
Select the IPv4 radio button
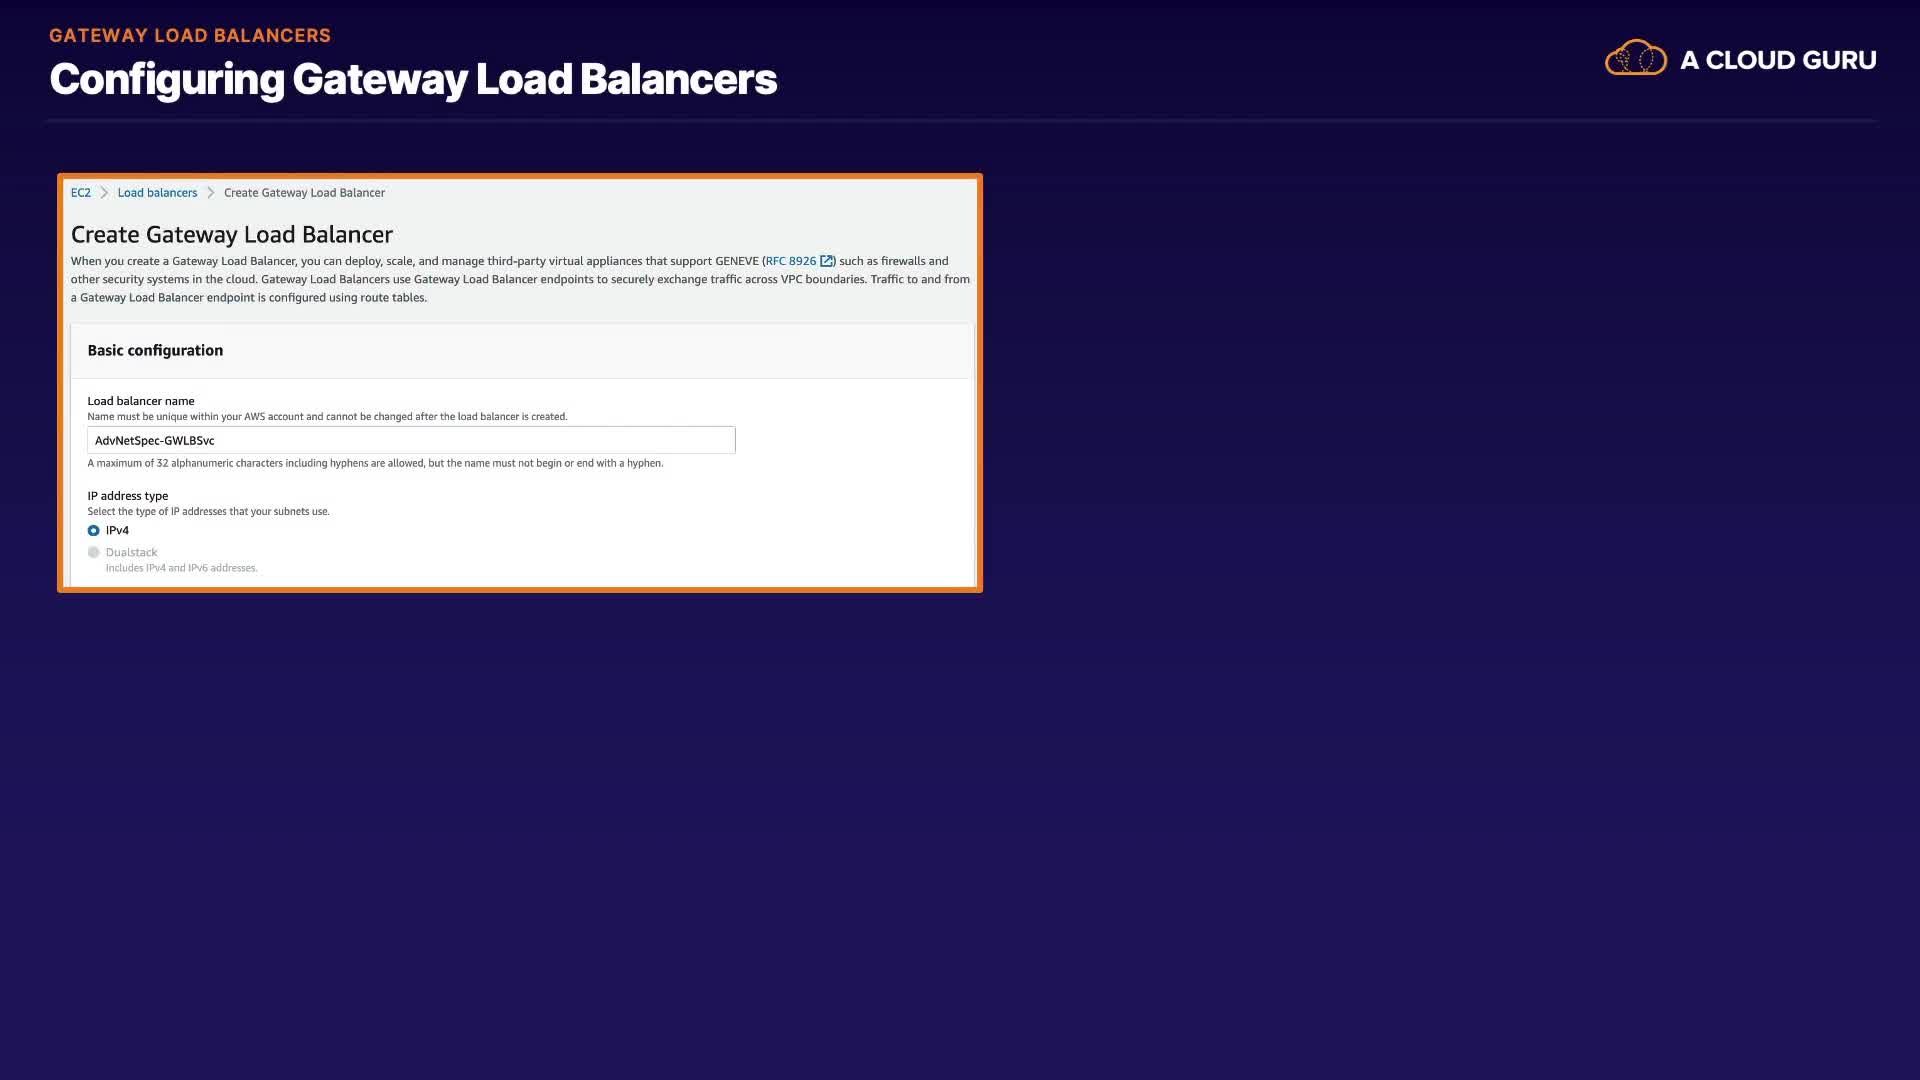[93, 531]
